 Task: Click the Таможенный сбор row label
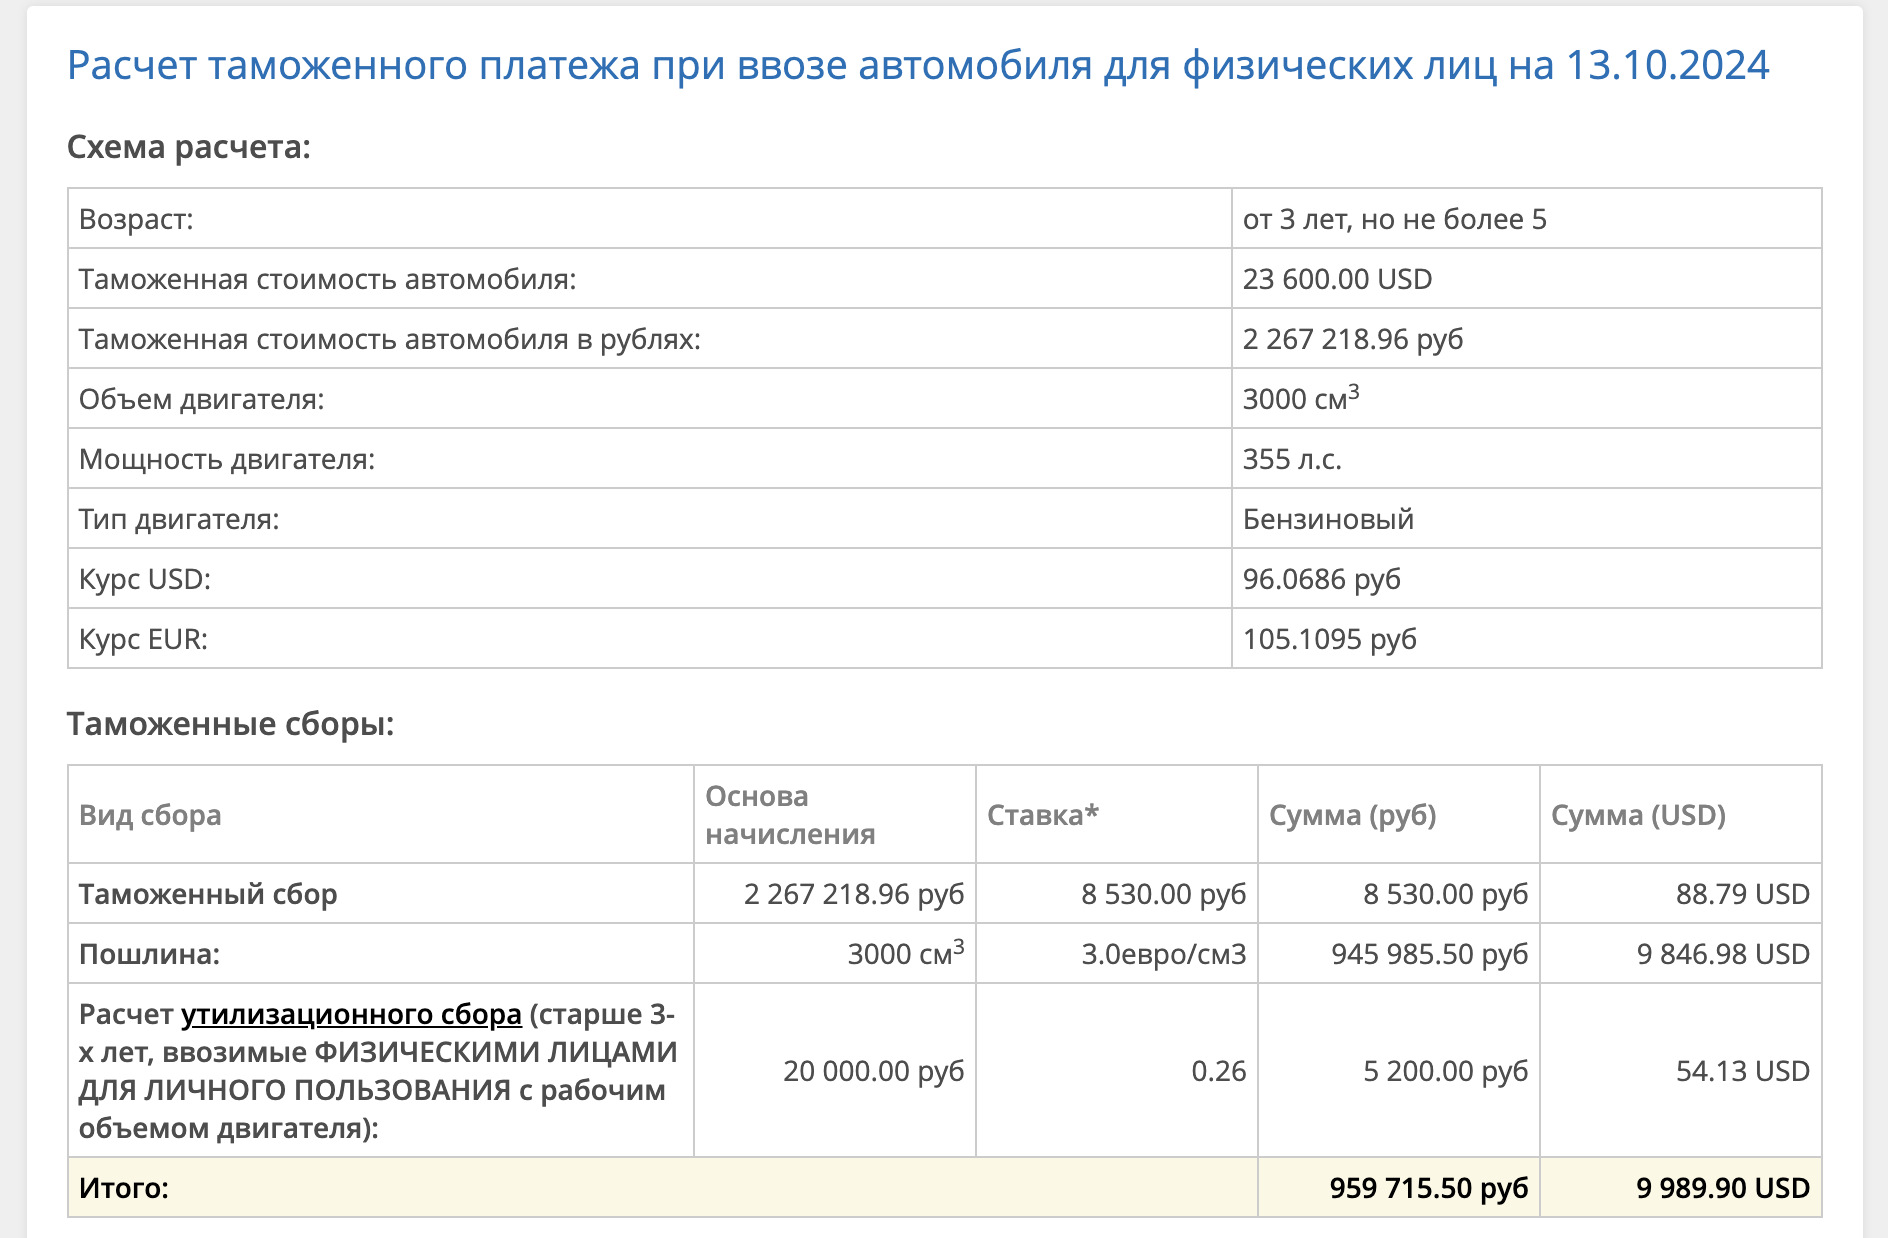pyautogui.click(x=208, y=894)
